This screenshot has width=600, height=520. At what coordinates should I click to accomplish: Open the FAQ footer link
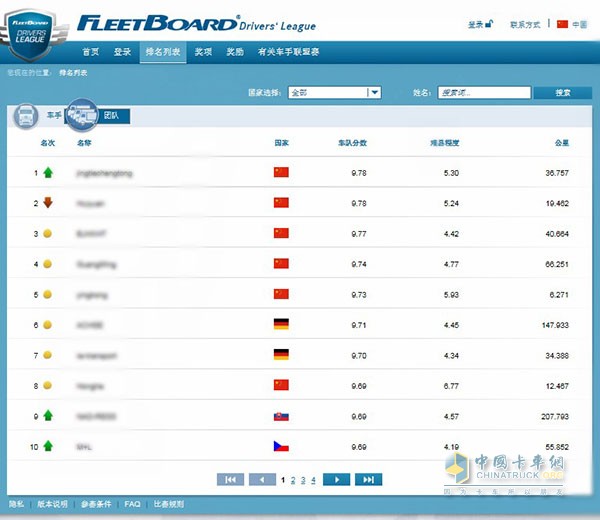[132, 504]
